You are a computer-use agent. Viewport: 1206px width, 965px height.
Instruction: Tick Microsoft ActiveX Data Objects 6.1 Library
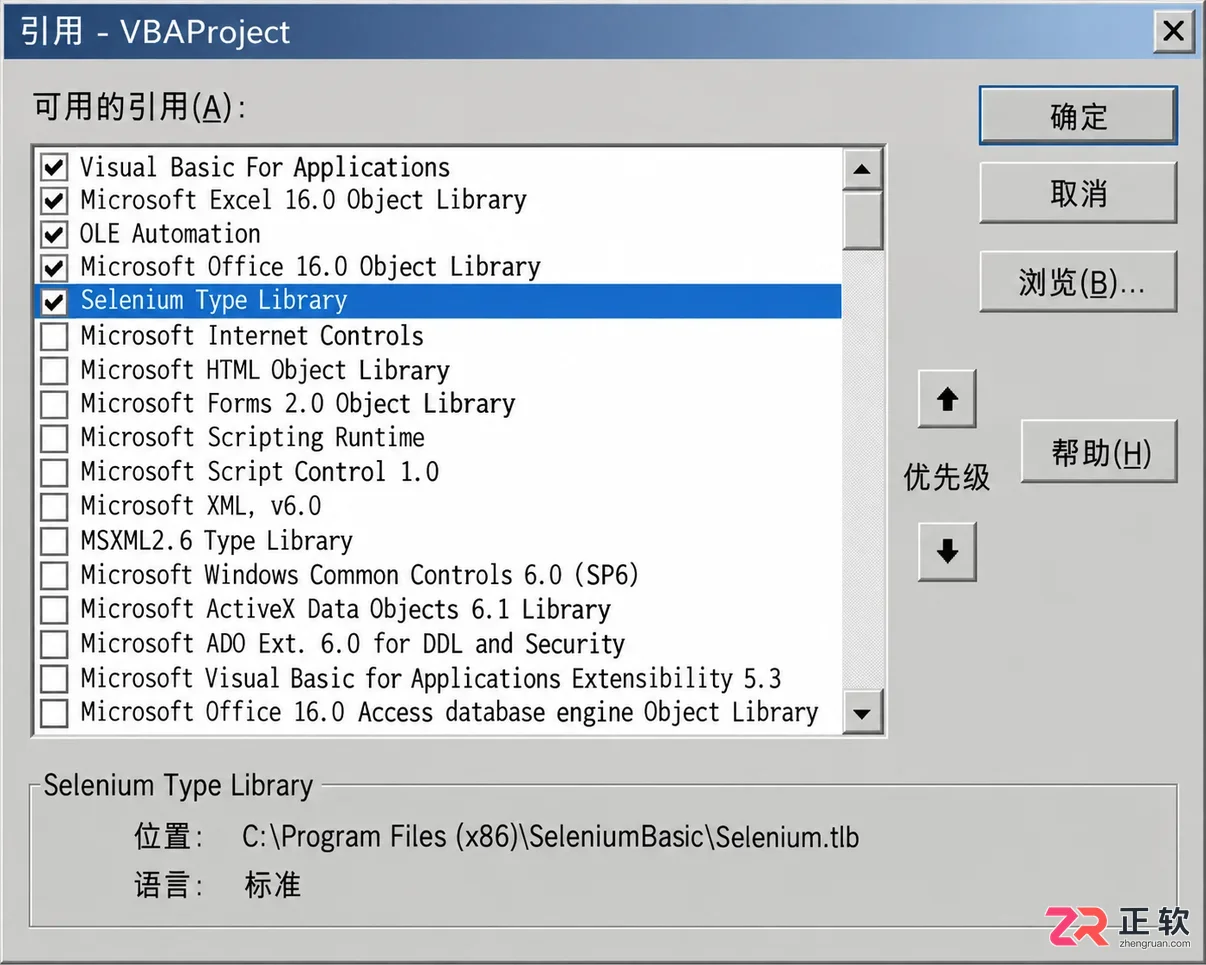pyautogui.click(x=54, y=609)
